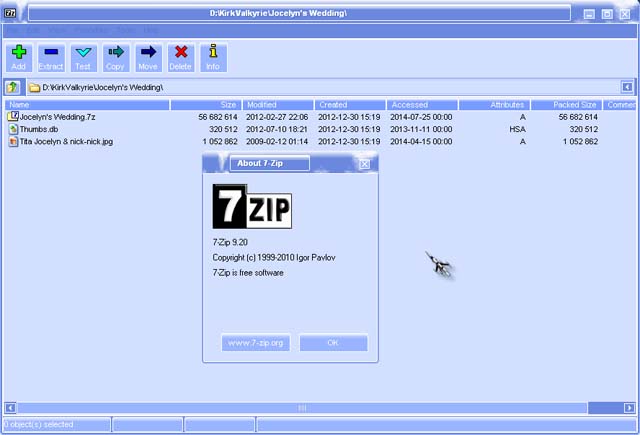Click the '0 object(s) selected' status text
This screenshot has height=435, width=640.
39,424
